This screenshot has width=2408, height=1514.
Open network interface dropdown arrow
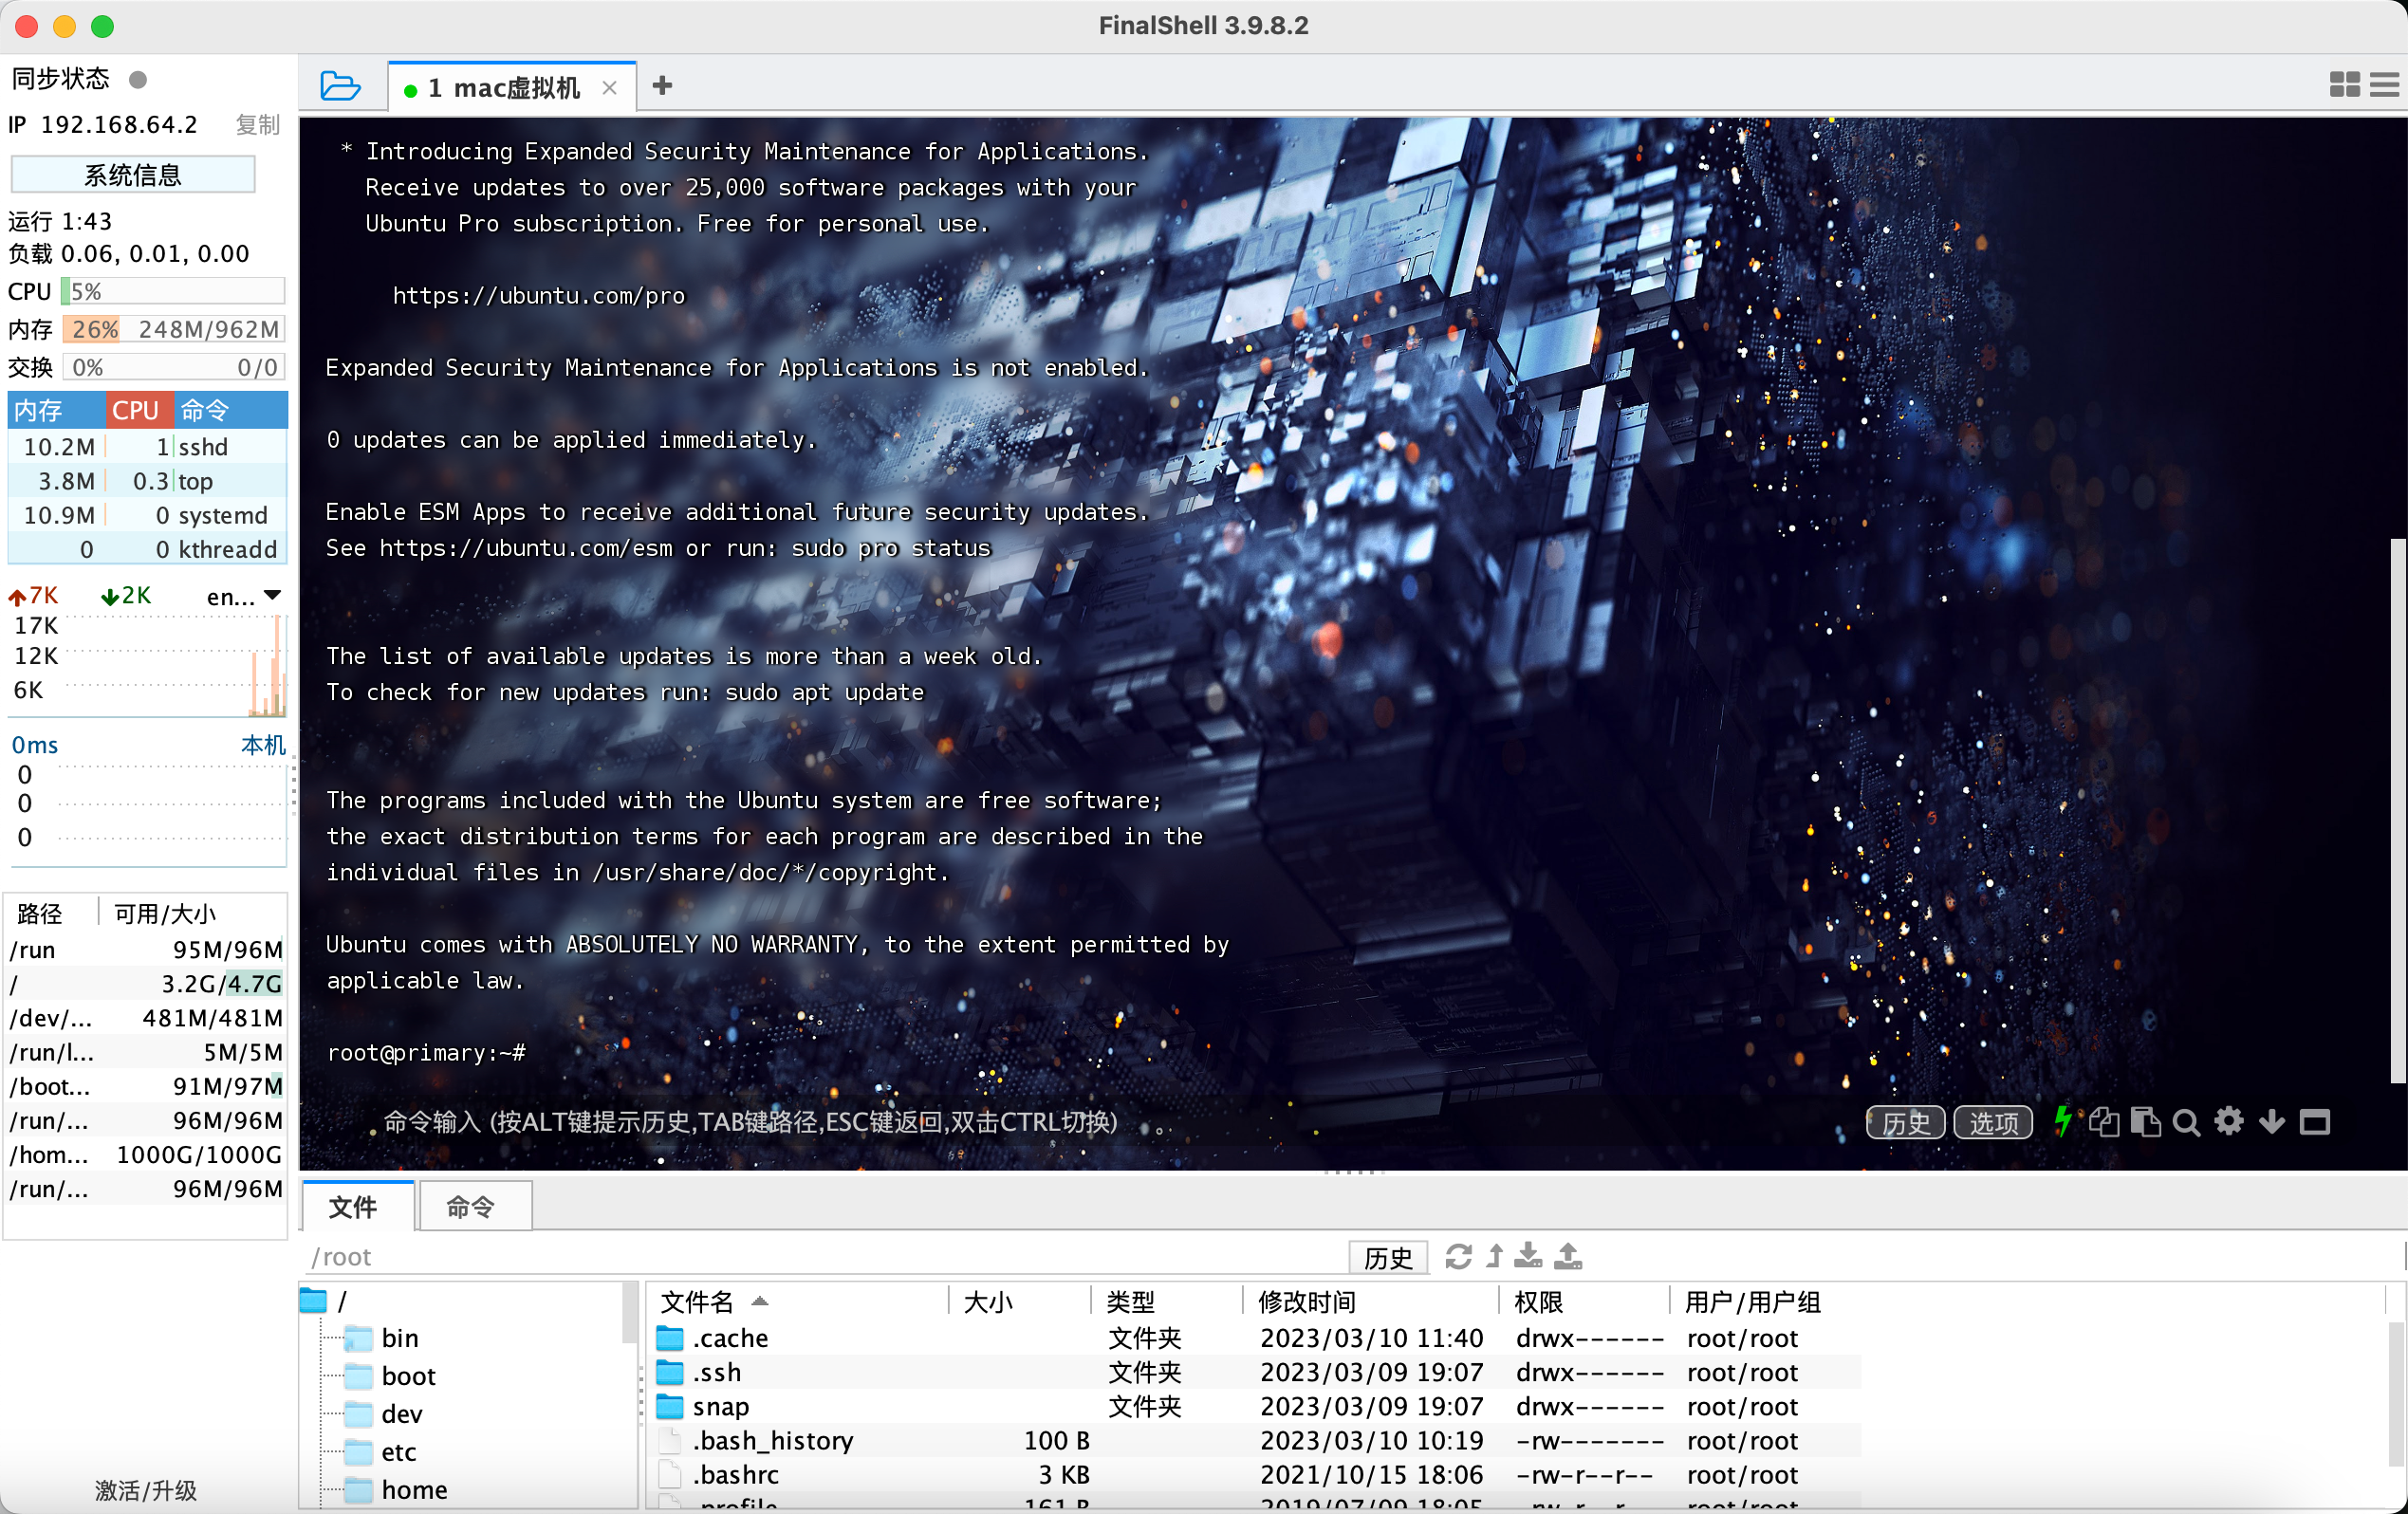[x=272, y=596]
